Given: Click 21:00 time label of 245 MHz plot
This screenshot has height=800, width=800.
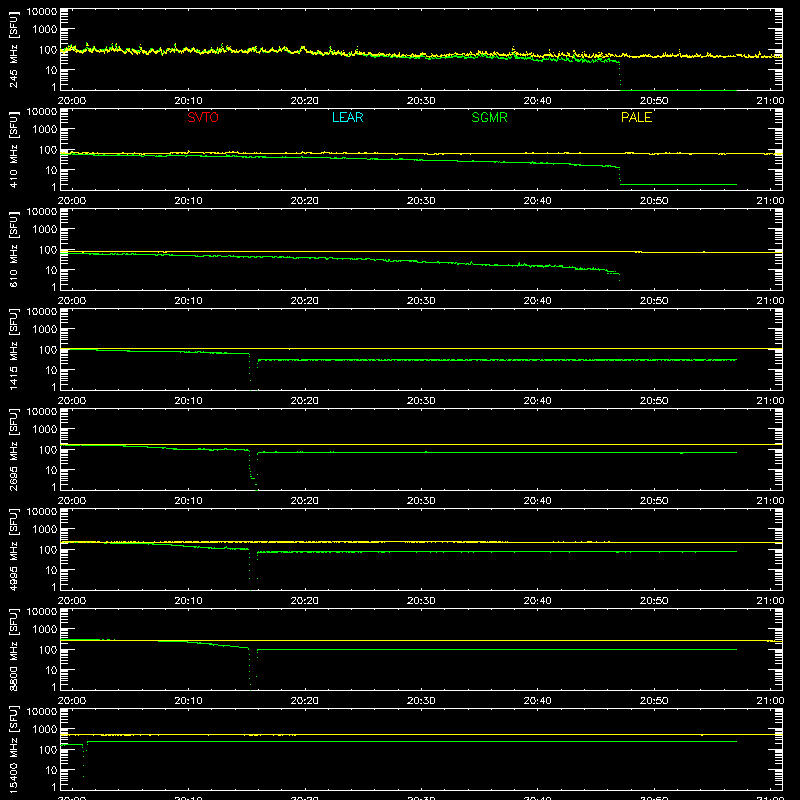Looking at the screenshot, I should 770,101.
